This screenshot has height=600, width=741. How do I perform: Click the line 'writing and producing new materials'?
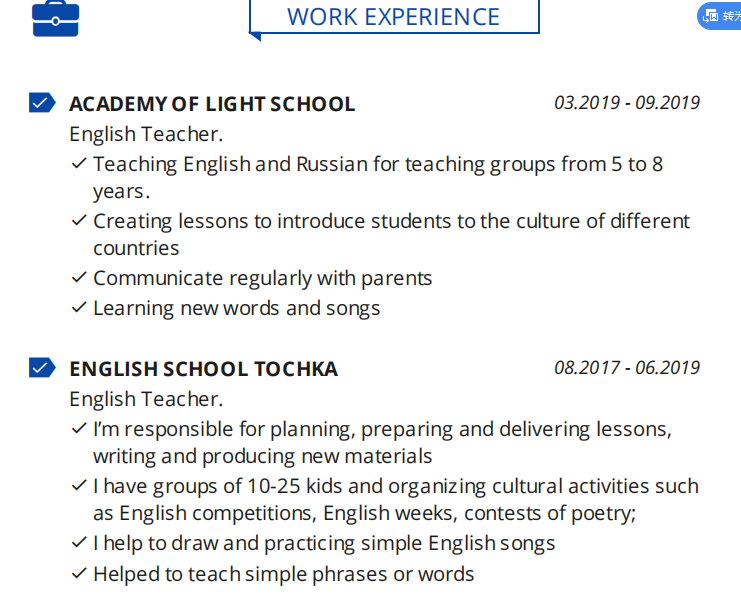(262, 457)
